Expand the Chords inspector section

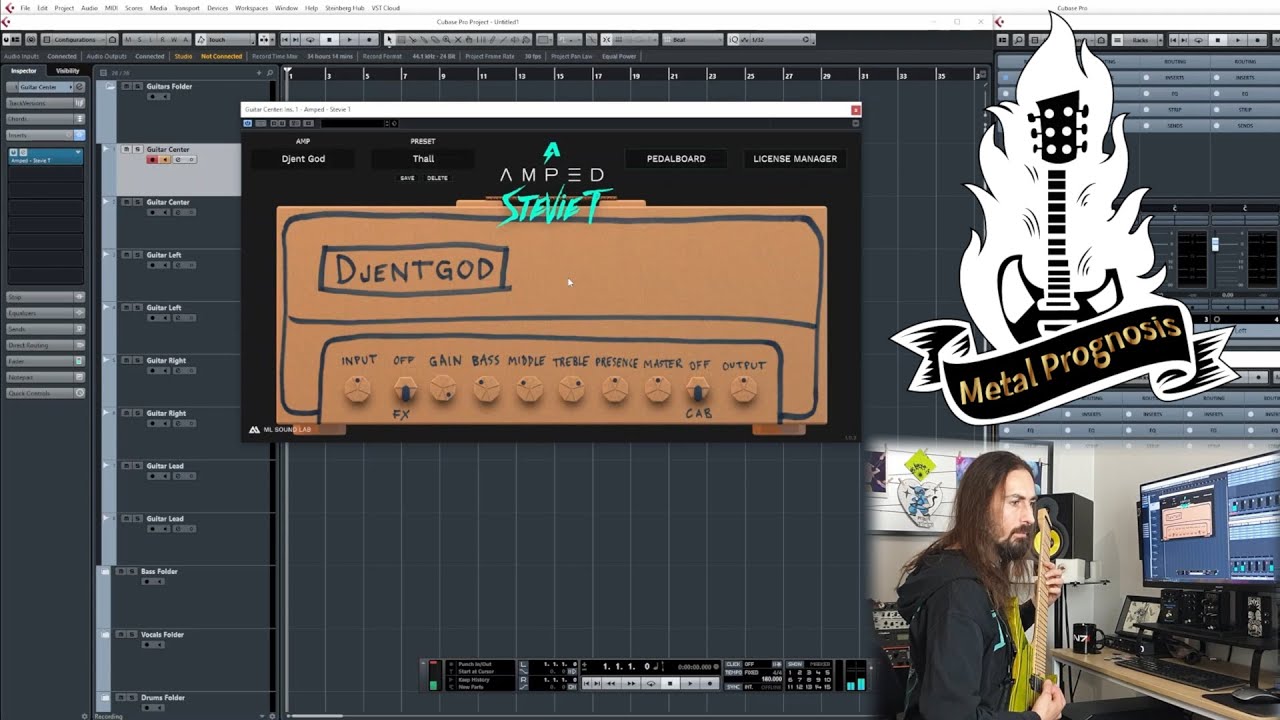tap(46, 119)
